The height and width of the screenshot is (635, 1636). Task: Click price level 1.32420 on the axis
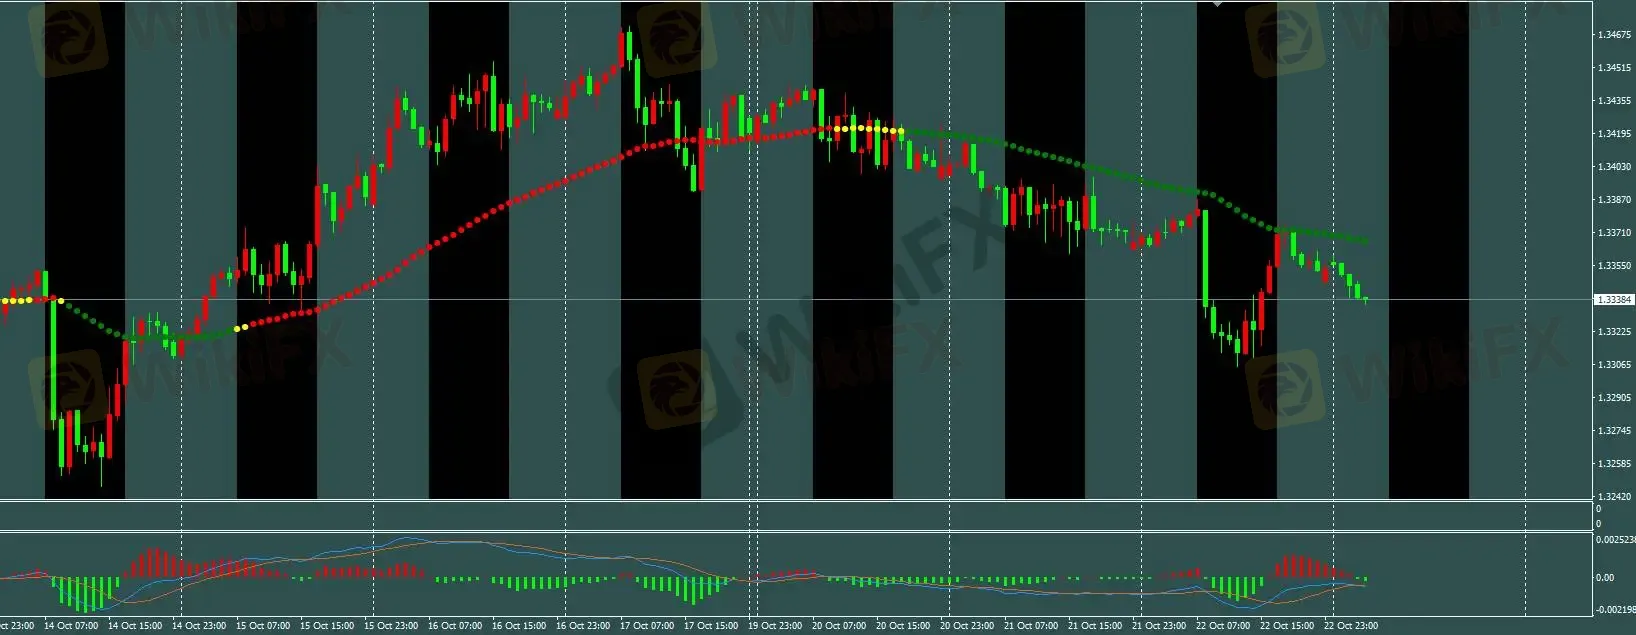tap(1614, 497)
